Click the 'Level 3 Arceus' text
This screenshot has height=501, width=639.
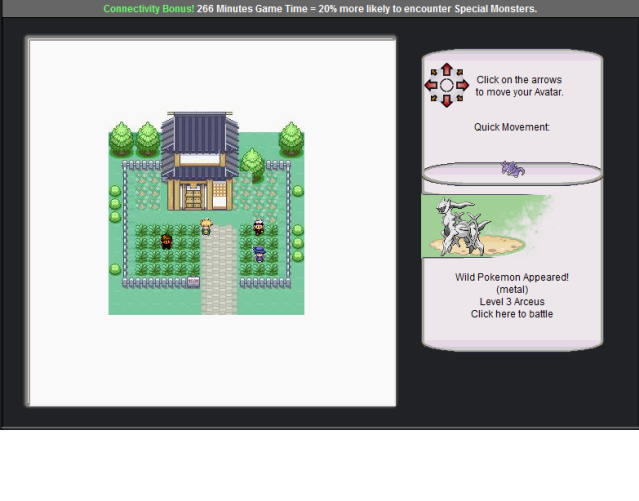click(x=512, y=302)
